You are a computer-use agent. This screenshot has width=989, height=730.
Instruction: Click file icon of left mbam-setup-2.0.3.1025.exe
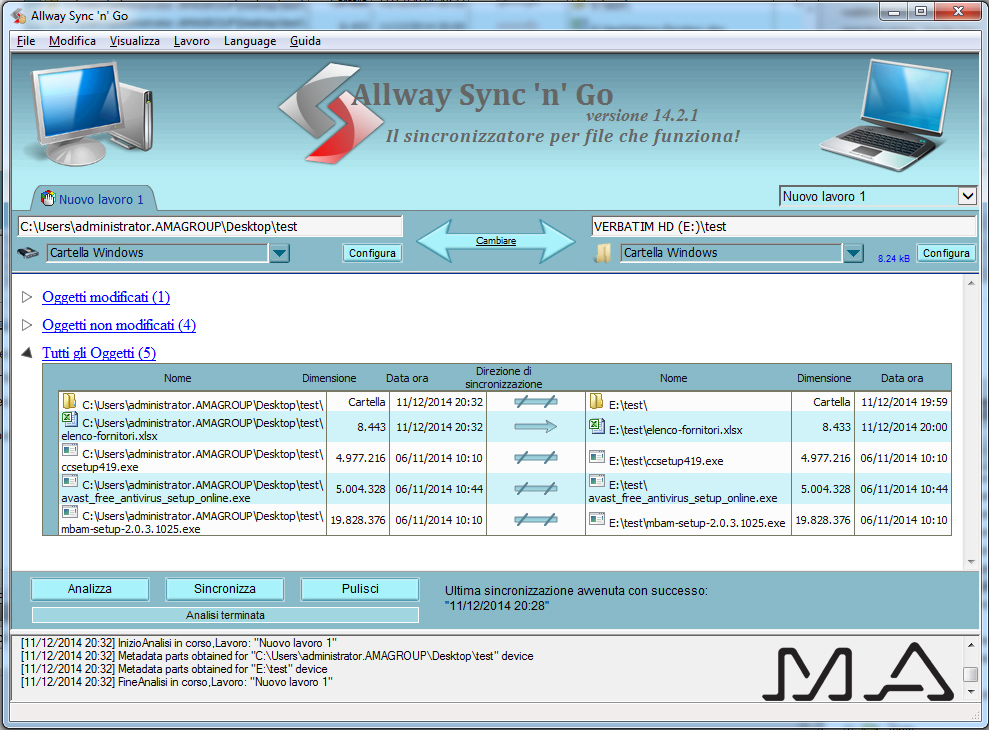69,512
